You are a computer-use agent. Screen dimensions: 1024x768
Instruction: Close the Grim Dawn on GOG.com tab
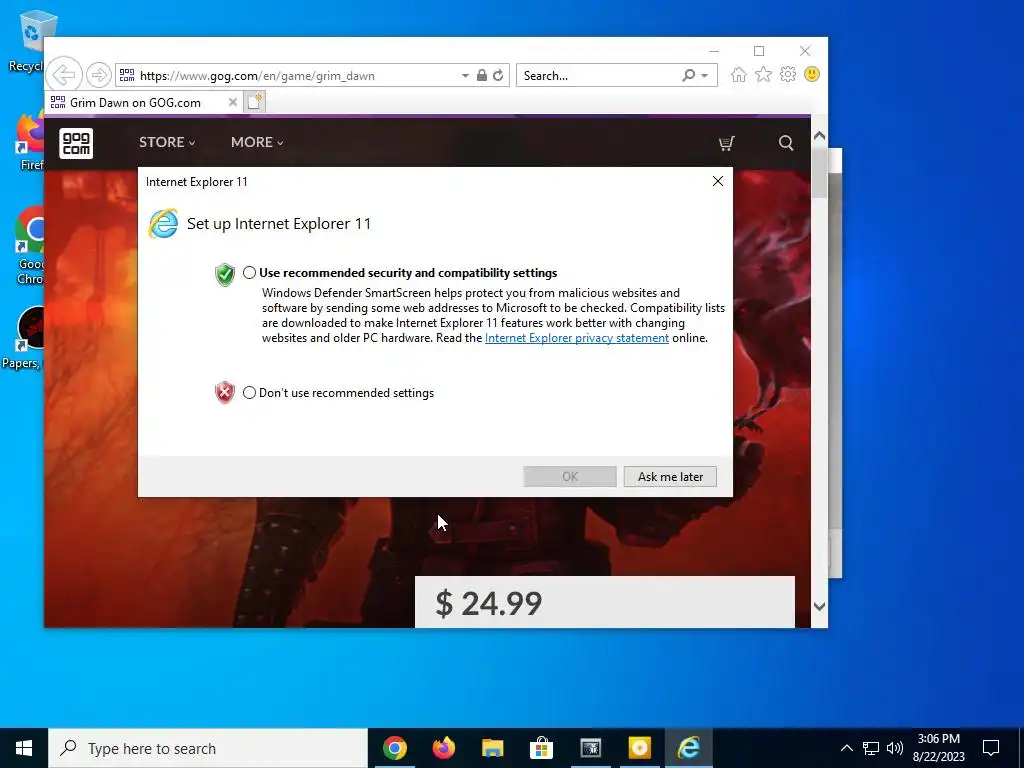tap(232, 102)
